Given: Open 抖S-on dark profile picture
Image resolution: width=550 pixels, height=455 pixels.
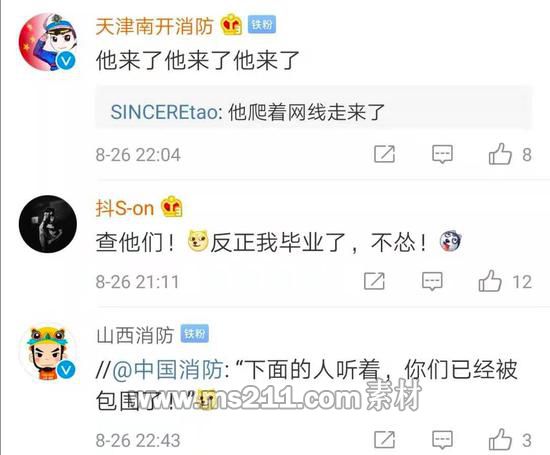Looking at the screenshot, I should point(48,224).
